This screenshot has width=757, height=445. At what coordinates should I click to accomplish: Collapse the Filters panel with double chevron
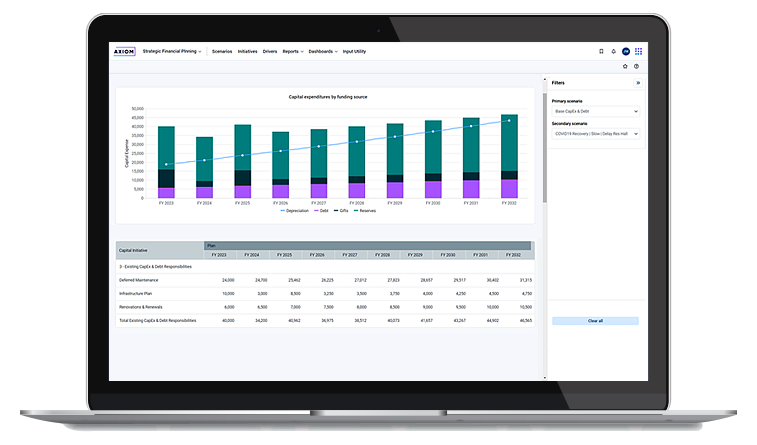(x=638, y=83)
